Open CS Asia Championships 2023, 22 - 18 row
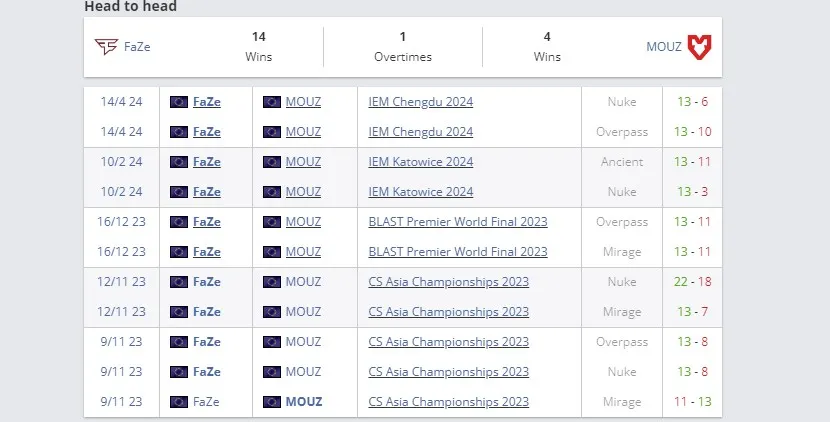The height and width of the screenshot is (422, 830). pyautogui.click(x=449, y=282)
